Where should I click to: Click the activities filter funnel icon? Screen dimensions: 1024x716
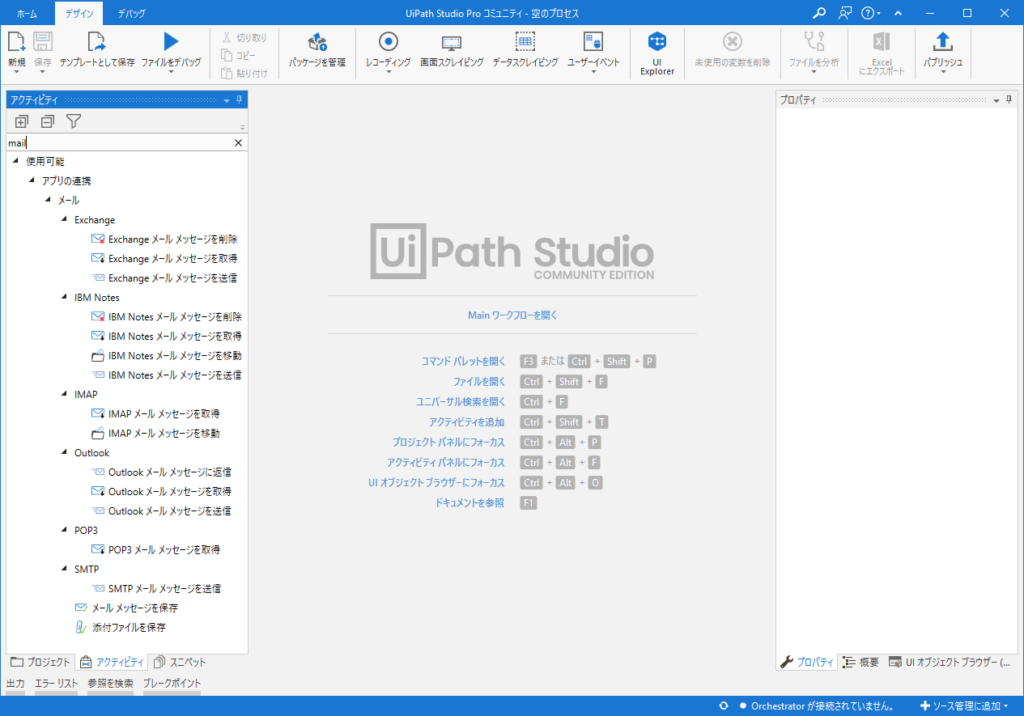tap(73, 122)
